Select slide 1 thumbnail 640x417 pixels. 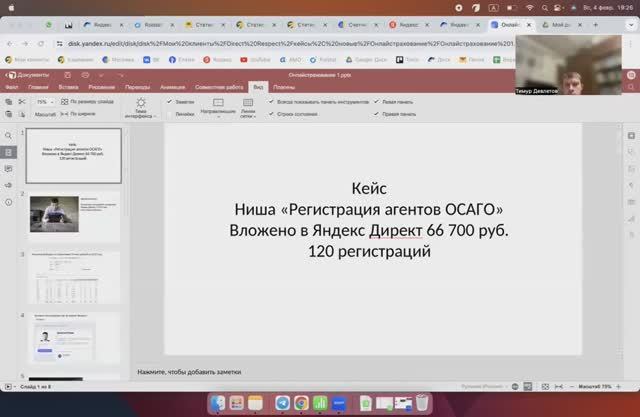click(x=73, y=155)
